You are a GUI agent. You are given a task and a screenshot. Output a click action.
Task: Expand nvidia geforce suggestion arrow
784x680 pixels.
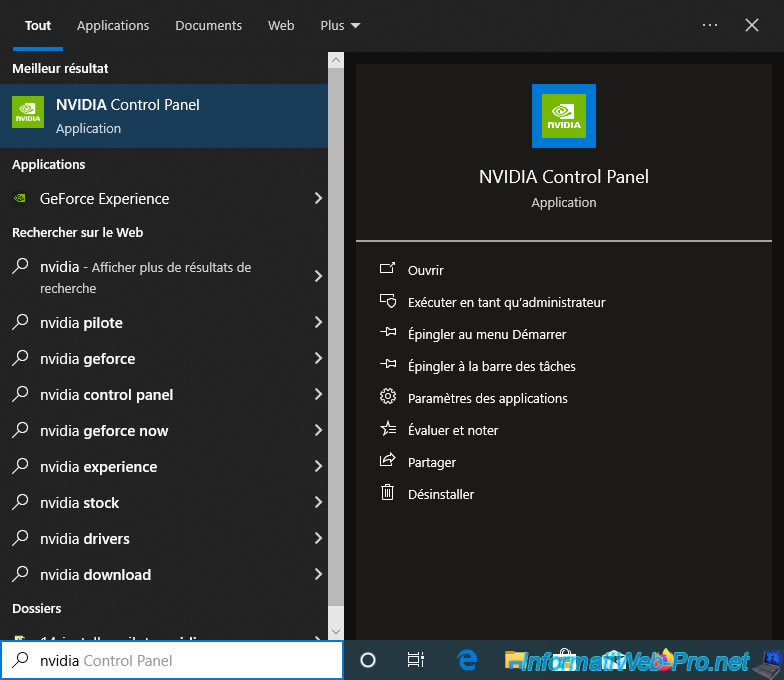318,358
